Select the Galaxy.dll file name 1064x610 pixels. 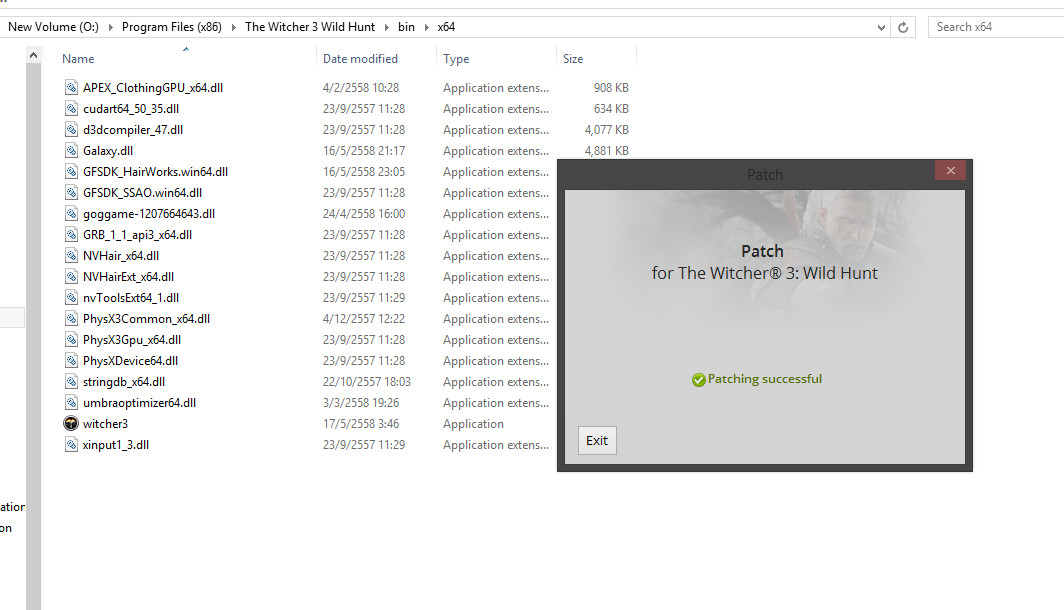coord(108,151)
